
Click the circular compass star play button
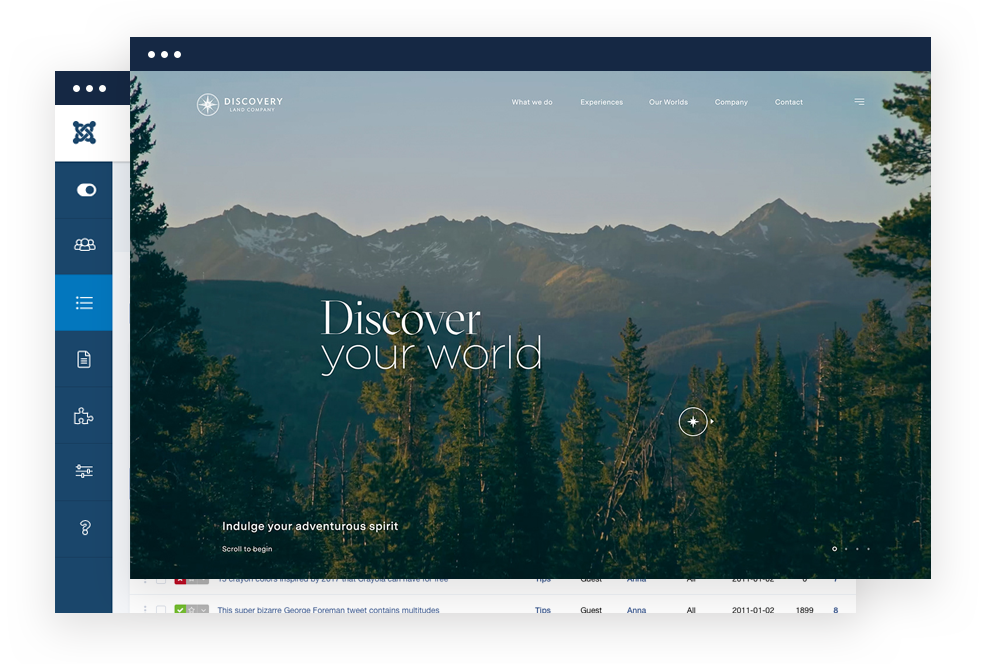(693, 421)
